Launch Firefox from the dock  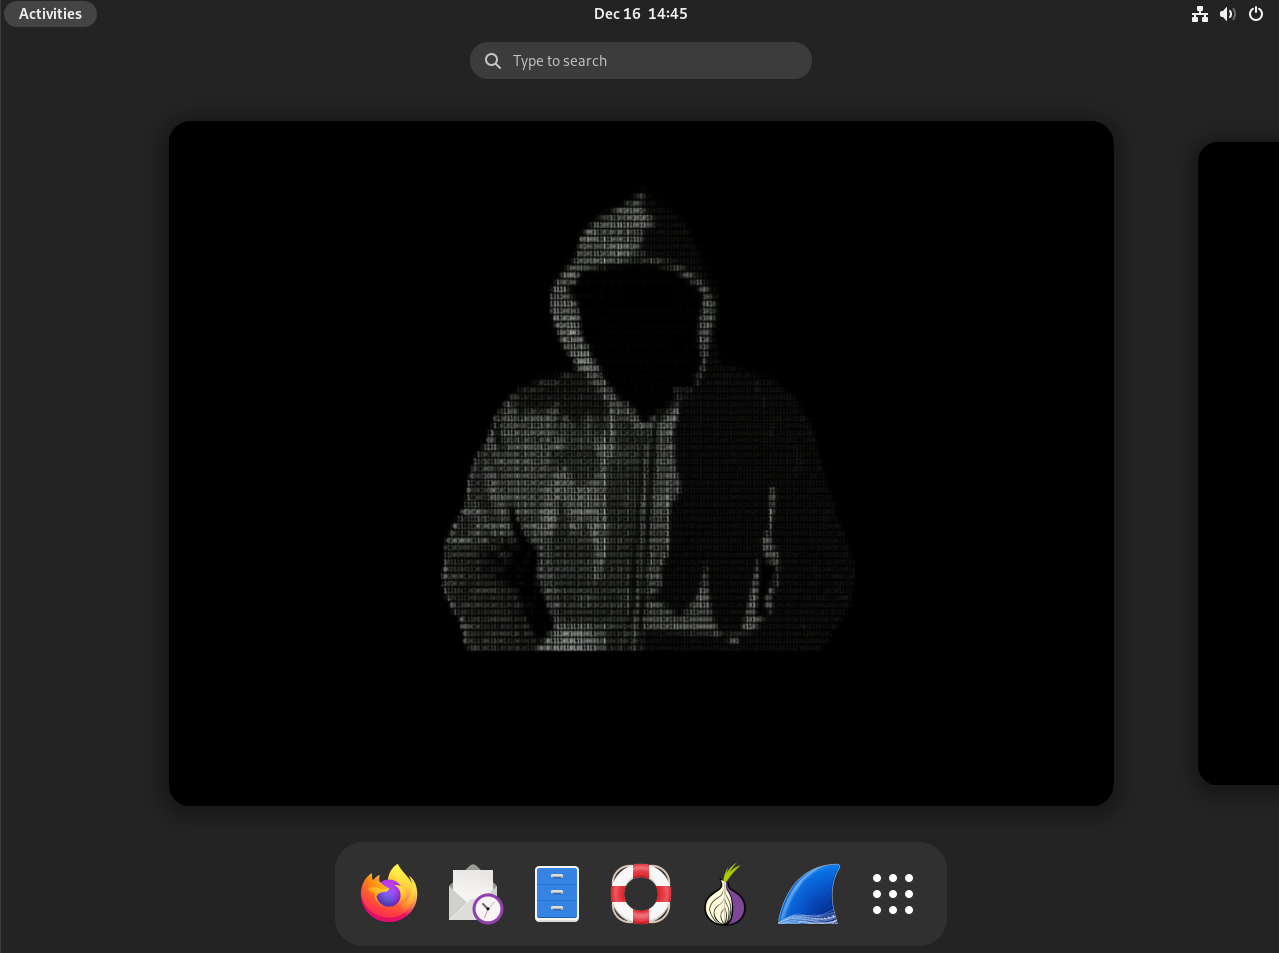389,893
